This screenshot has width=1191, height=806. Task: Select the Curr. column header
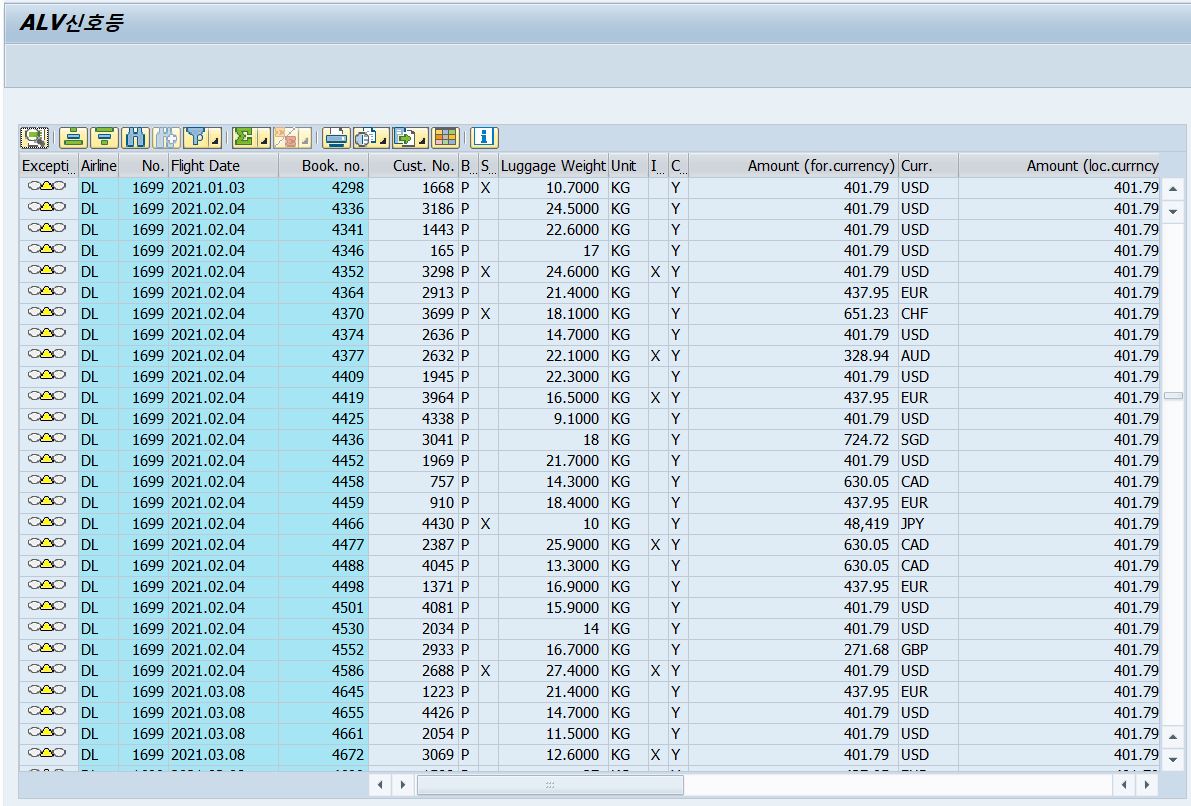pos(927,166)
